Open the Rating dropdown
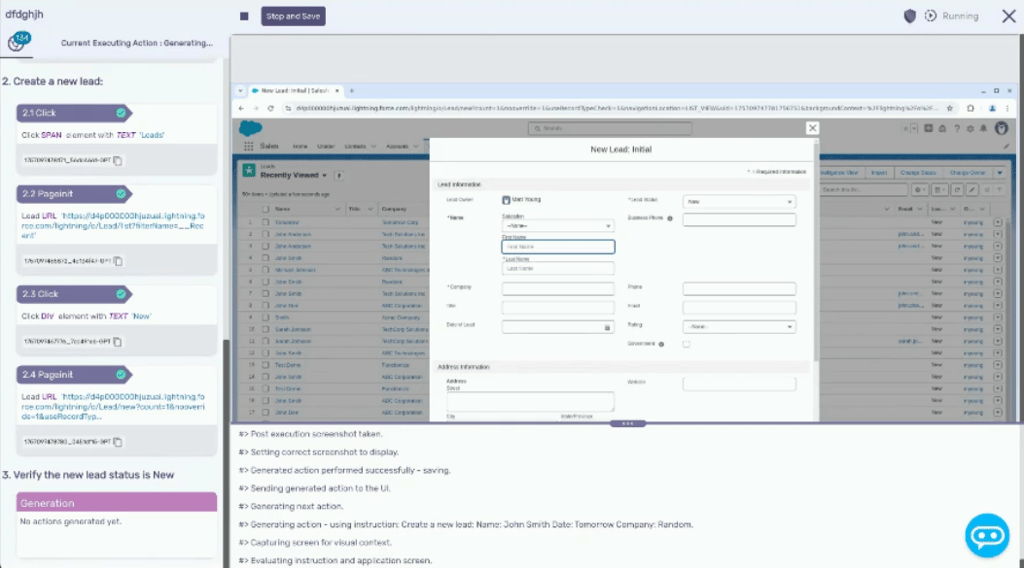The height and width of the screenshot is (568, 1024). (x=739, y=326)
